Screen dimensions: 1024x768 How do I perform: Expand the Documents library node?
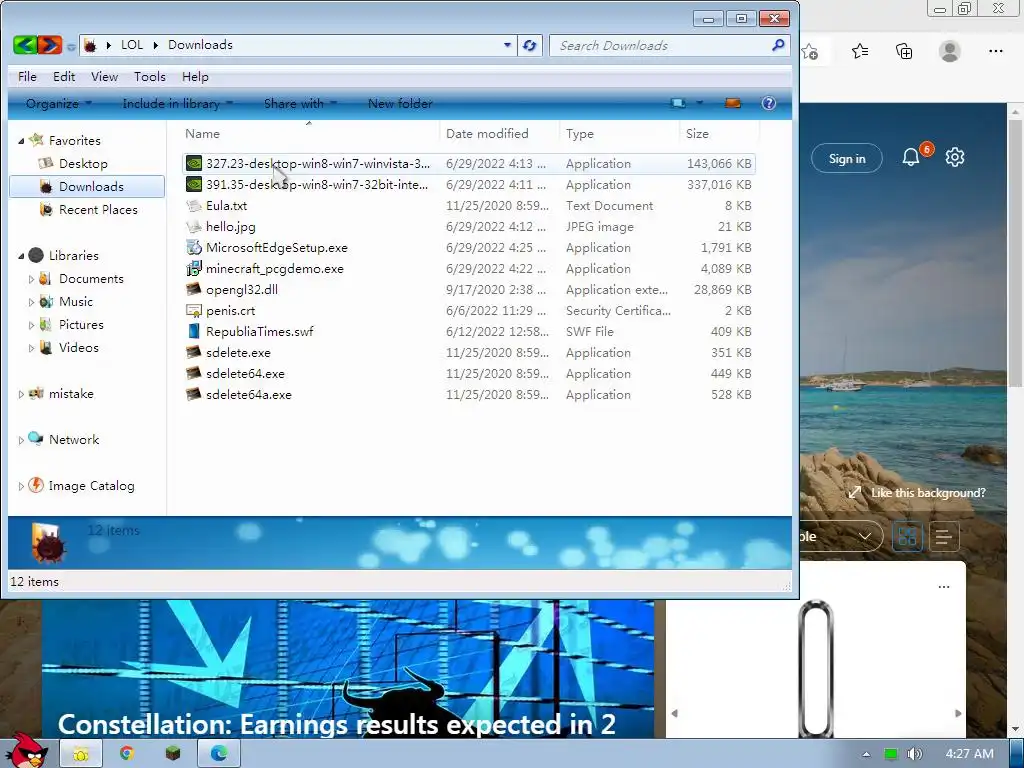tap(31, 279)
